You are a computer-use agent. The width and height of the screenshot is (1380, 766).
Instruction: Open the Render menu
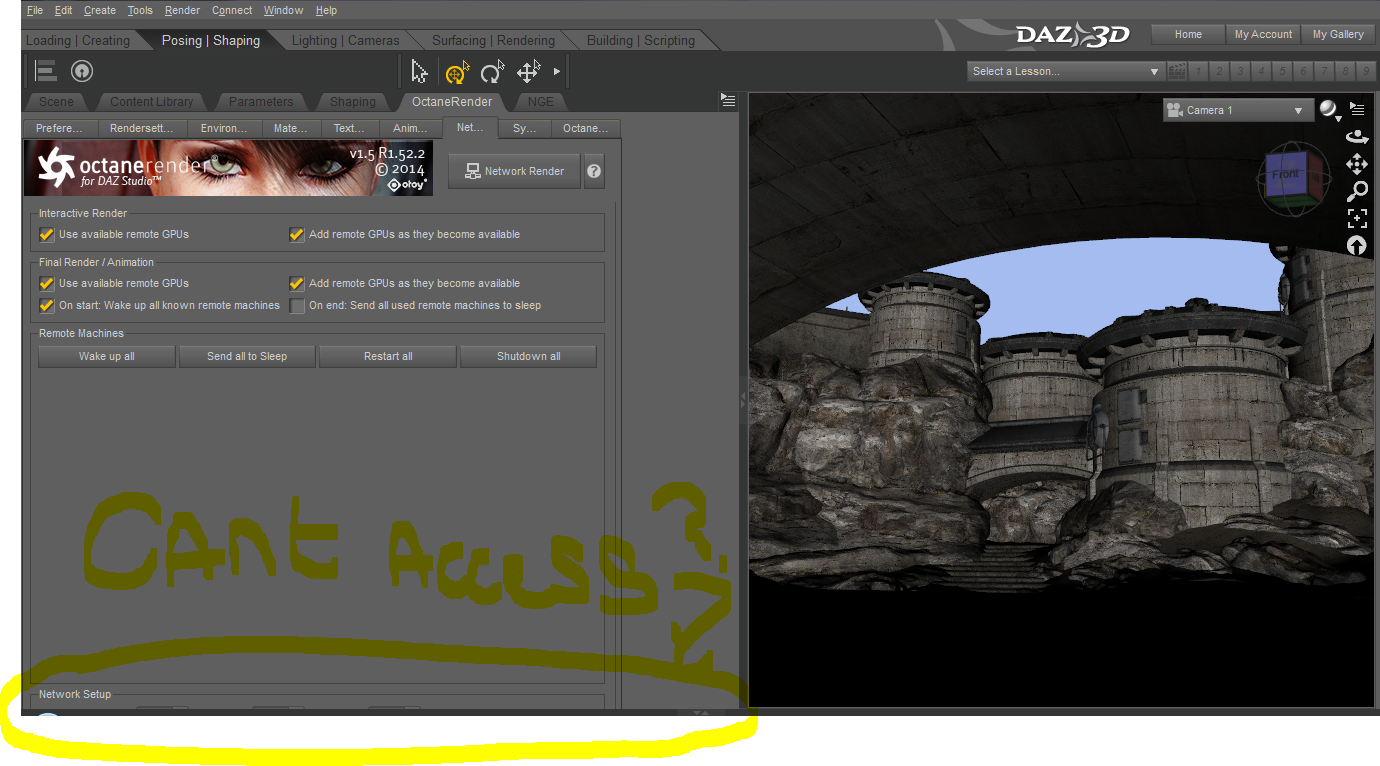pos(182,10)
